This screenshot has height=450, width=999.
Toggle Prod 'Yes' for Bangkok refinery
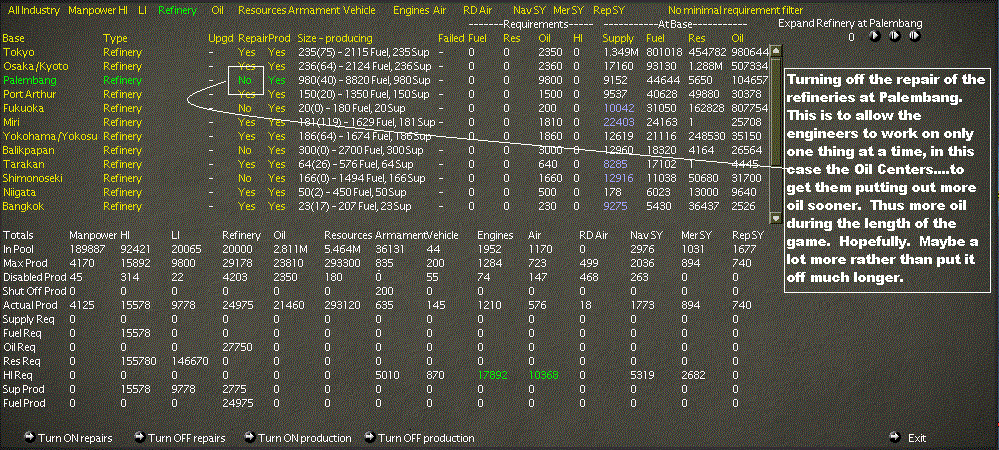coord(277,207)
